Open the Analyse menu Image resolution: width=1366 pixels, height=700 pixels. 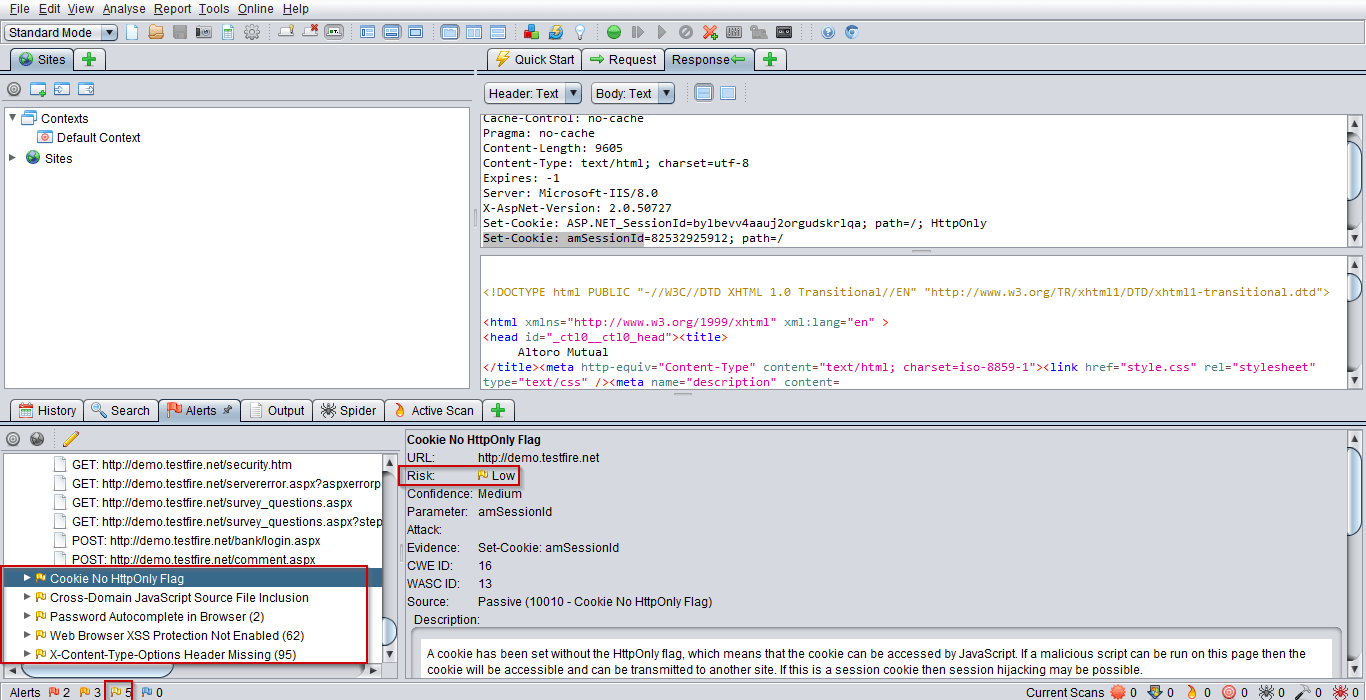point(124,9)
